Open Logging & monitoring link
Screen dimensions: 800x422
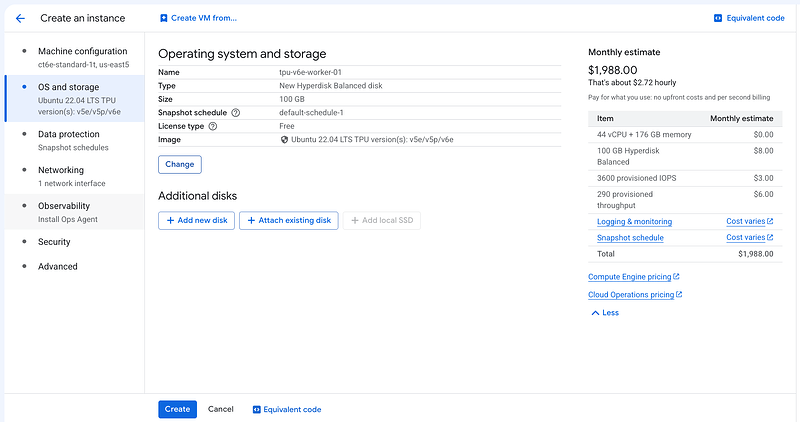(x=634, y=221)
